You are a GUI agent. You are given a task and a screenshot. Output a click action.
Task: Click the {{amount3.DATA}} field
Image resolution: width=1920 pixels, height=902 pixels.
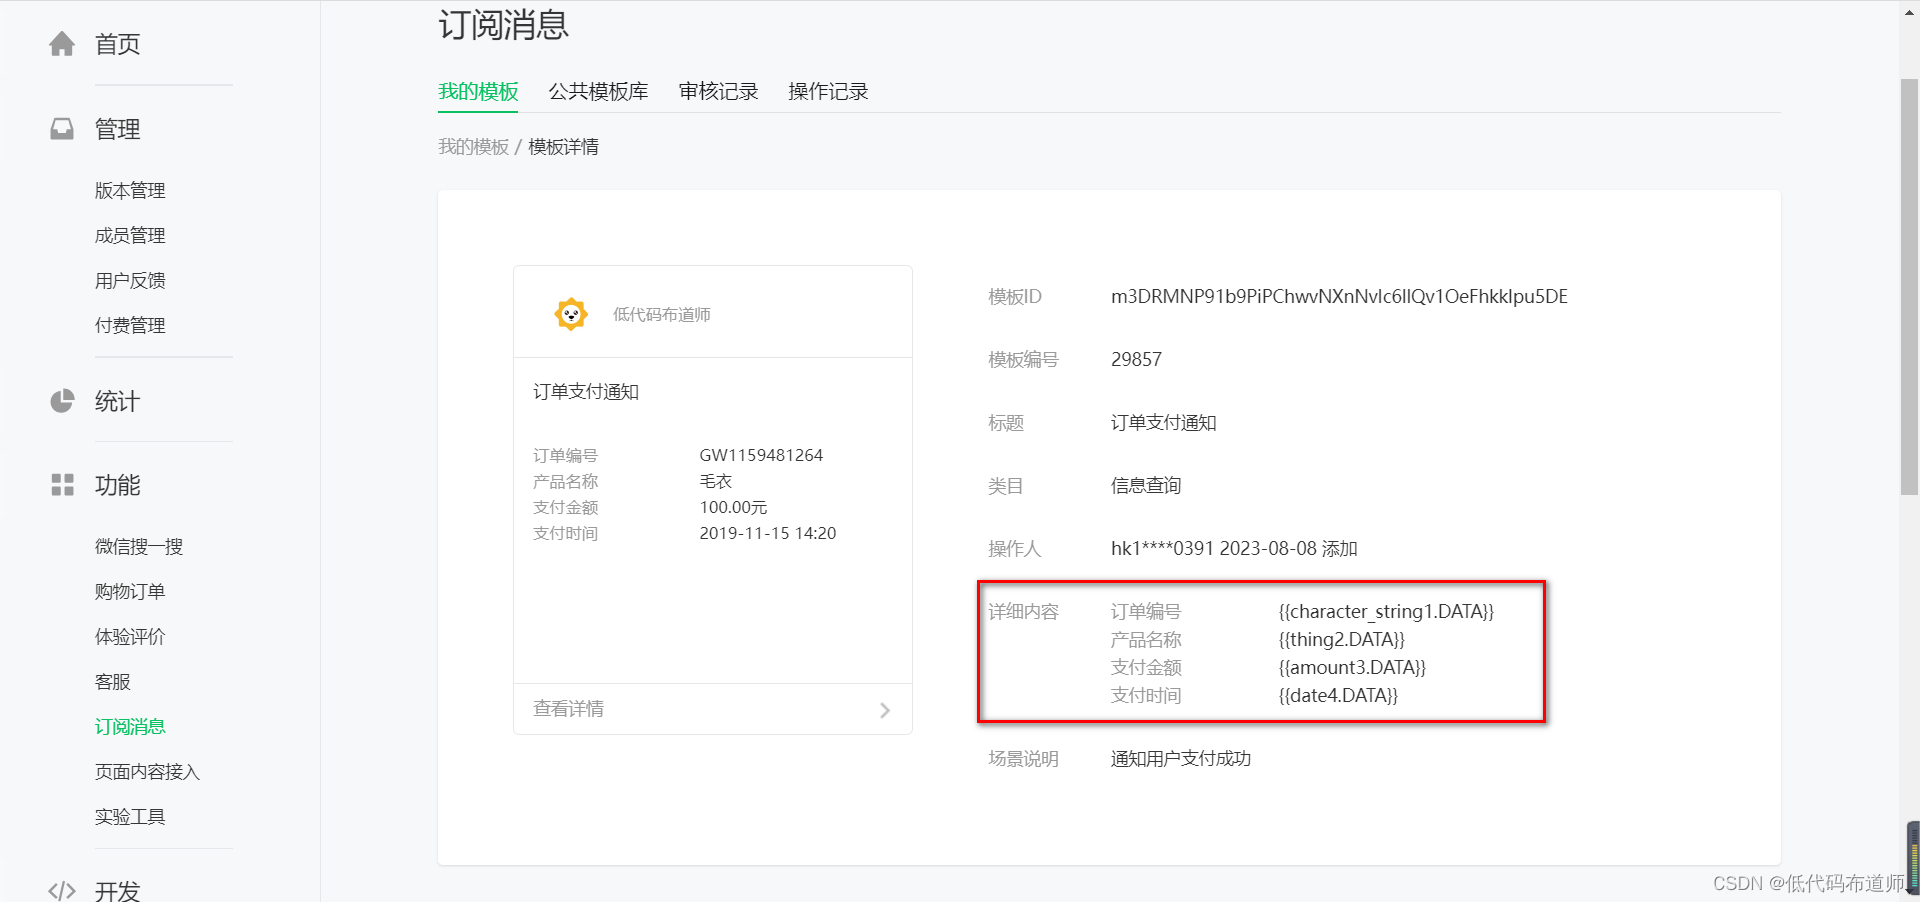coord(1352,667)
